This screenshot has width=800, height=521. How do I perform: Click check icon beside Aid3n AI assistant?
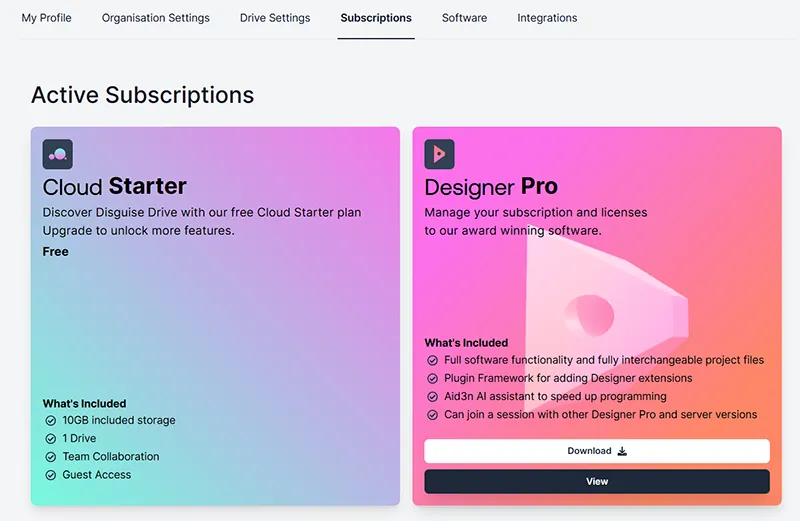click(432, 396)
